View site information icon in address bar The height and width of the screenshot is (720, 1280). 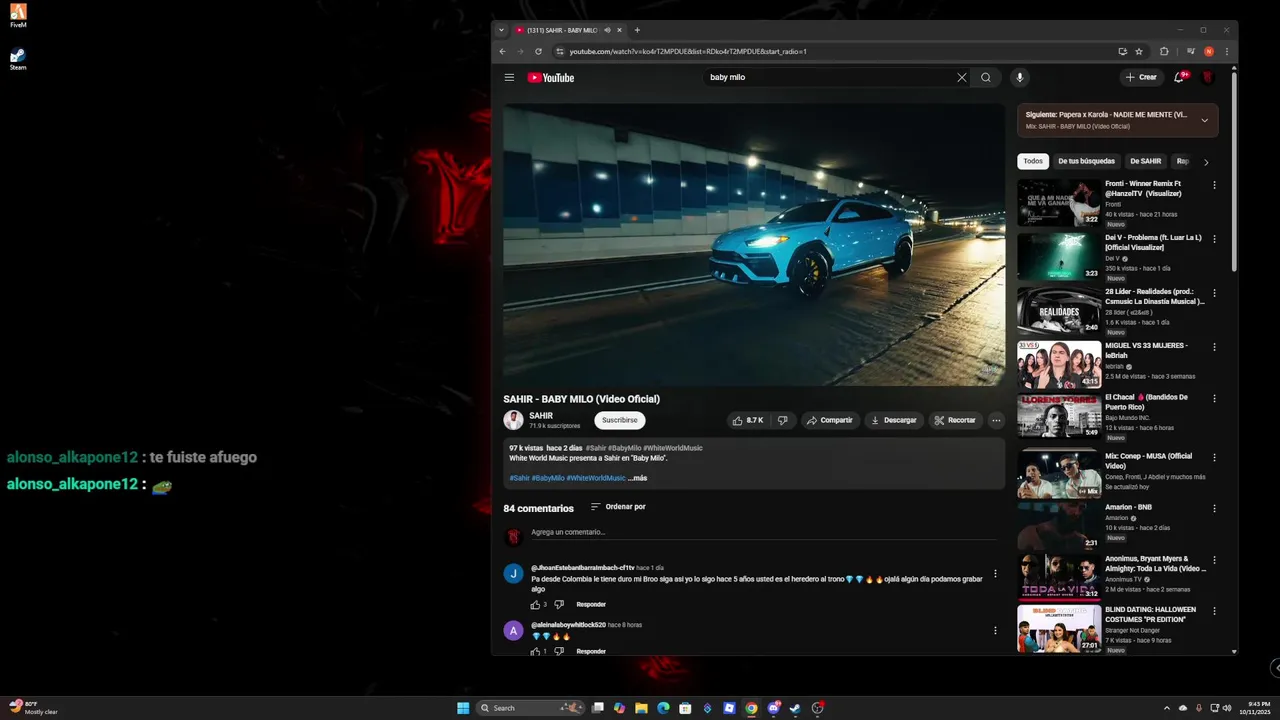pos(560,51)
